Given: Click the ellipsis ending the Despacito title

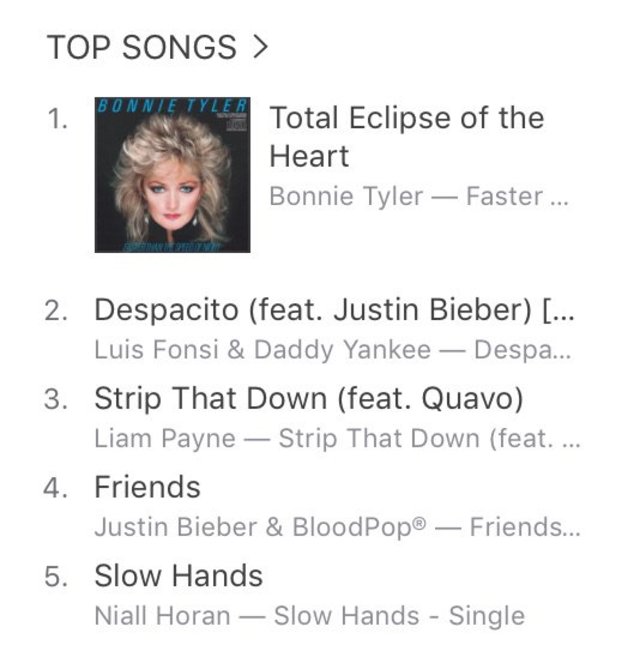Looking at the screenshot, I should [x=565, y=312].
